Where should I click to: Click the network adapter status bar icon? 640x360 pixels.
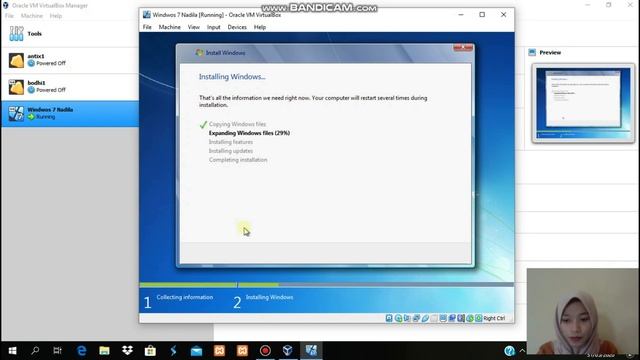(416, 318)
